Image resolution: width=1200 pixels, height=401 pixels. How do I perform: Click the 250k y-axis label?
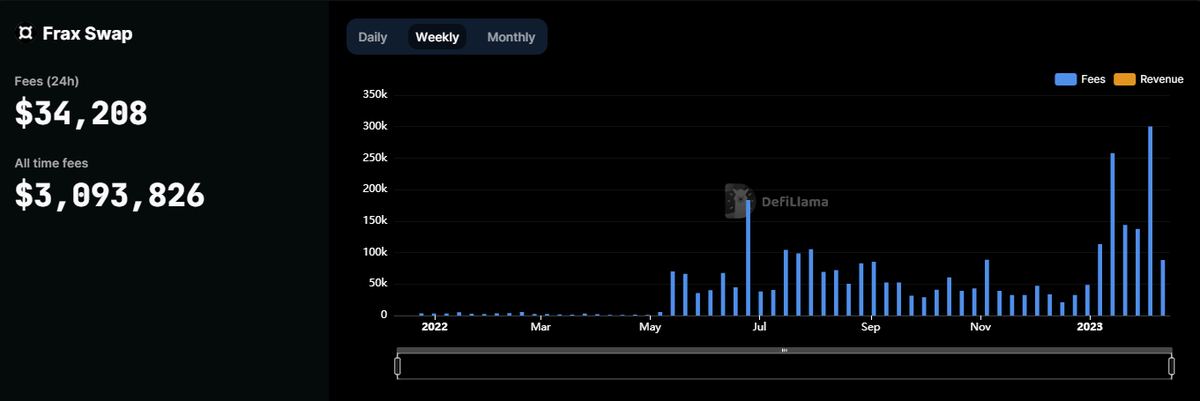373,158
